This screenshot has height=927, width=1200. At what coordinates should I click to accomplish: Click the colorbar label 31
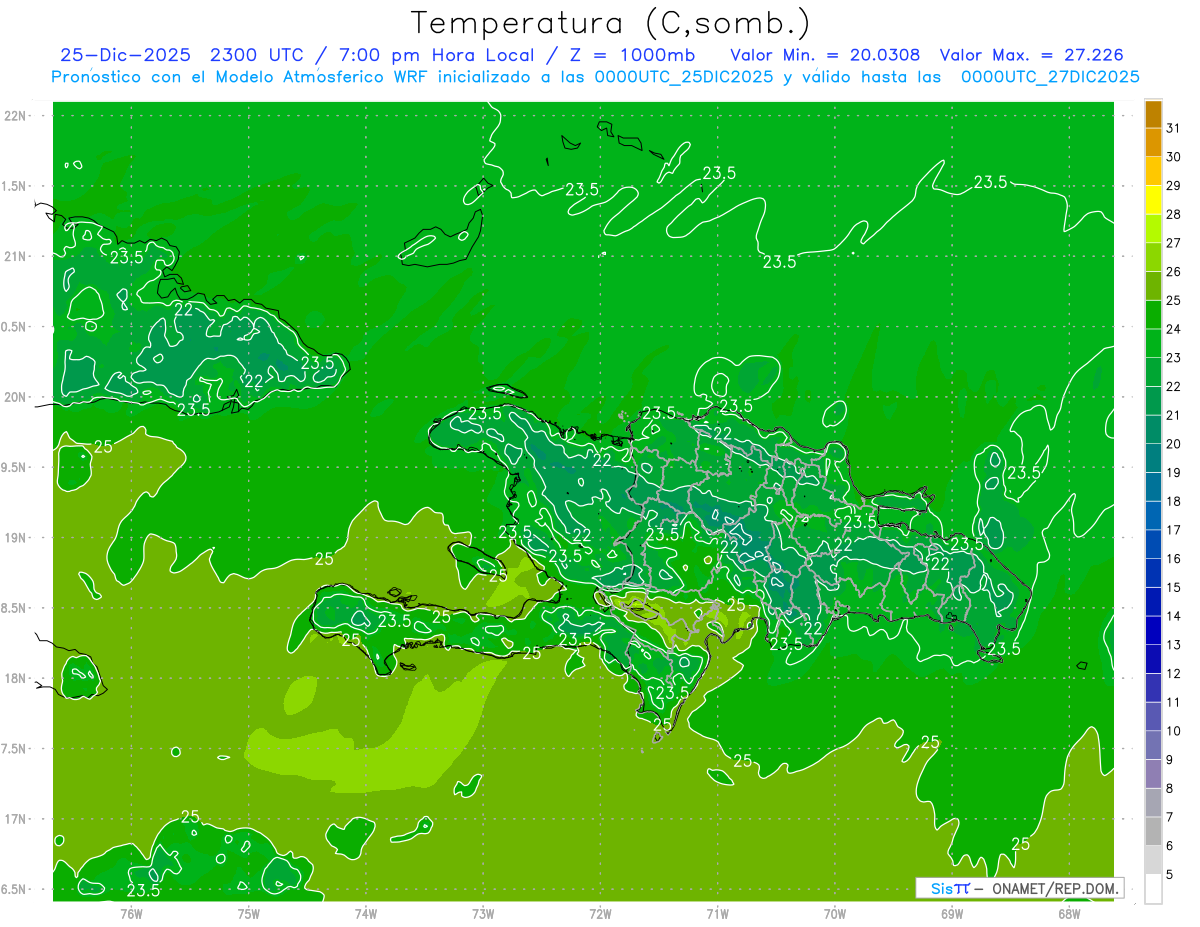[x=1173, y=128]
